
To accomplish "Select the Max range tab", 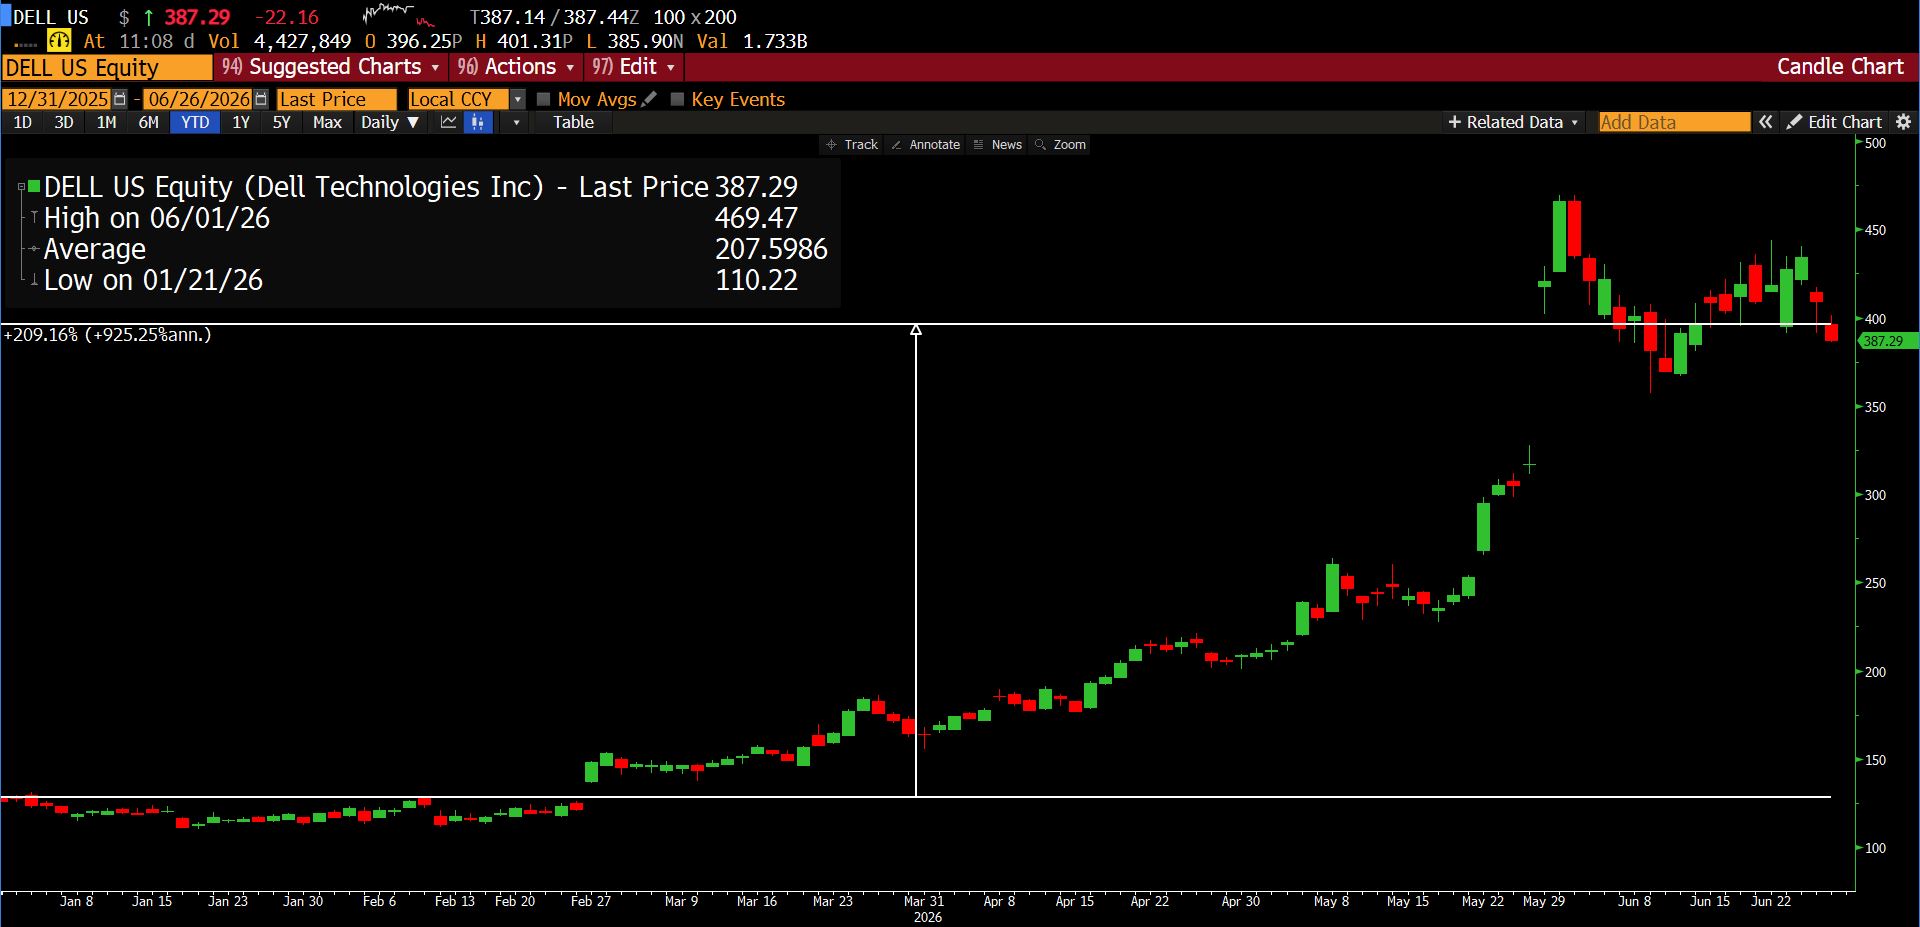I will coord(327,122).
